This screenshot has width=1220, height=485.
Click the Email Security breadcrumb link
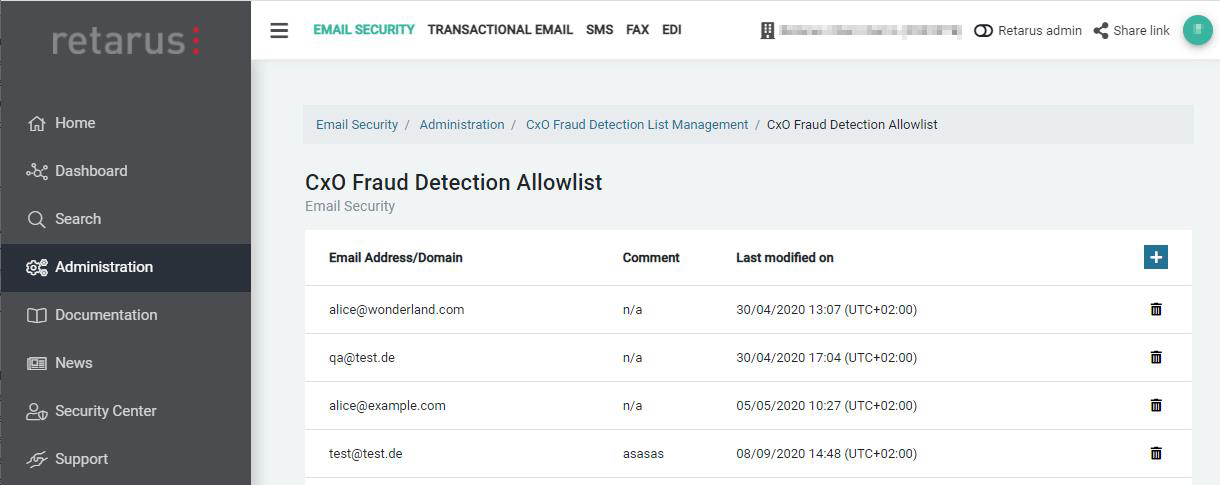pyautogui.click(x=357, y=125)
